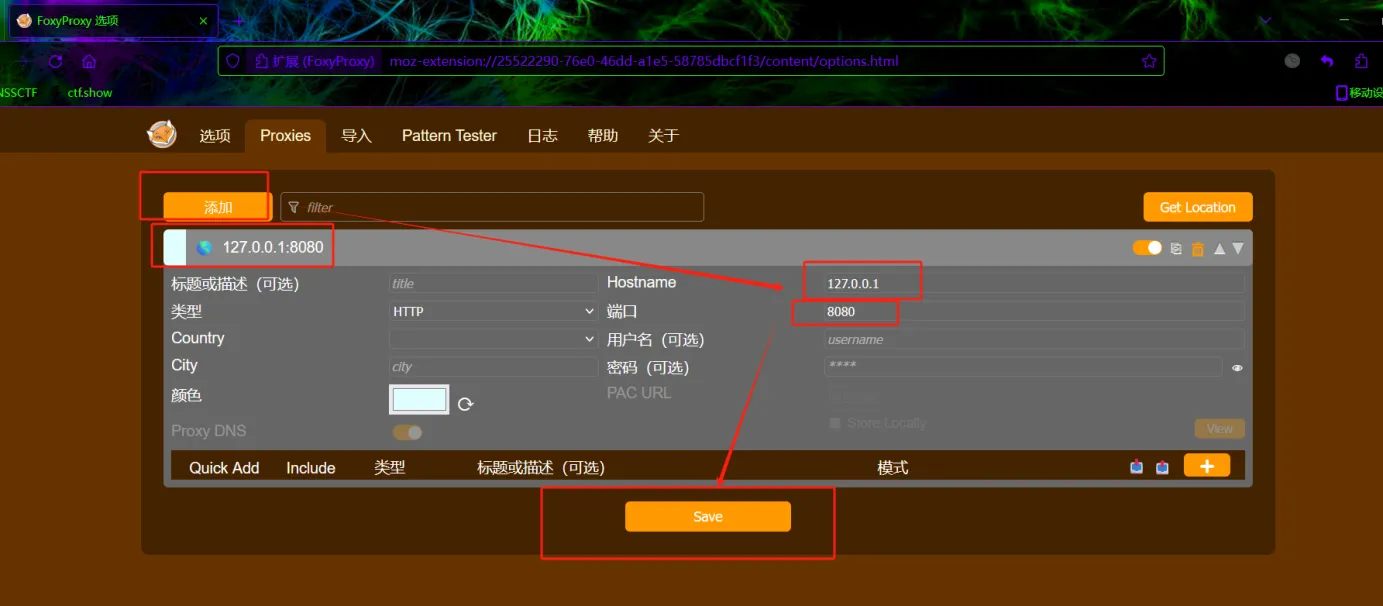Open the 关于 tab
This screenshot has width=1383, height=606.
pos(663,136)
